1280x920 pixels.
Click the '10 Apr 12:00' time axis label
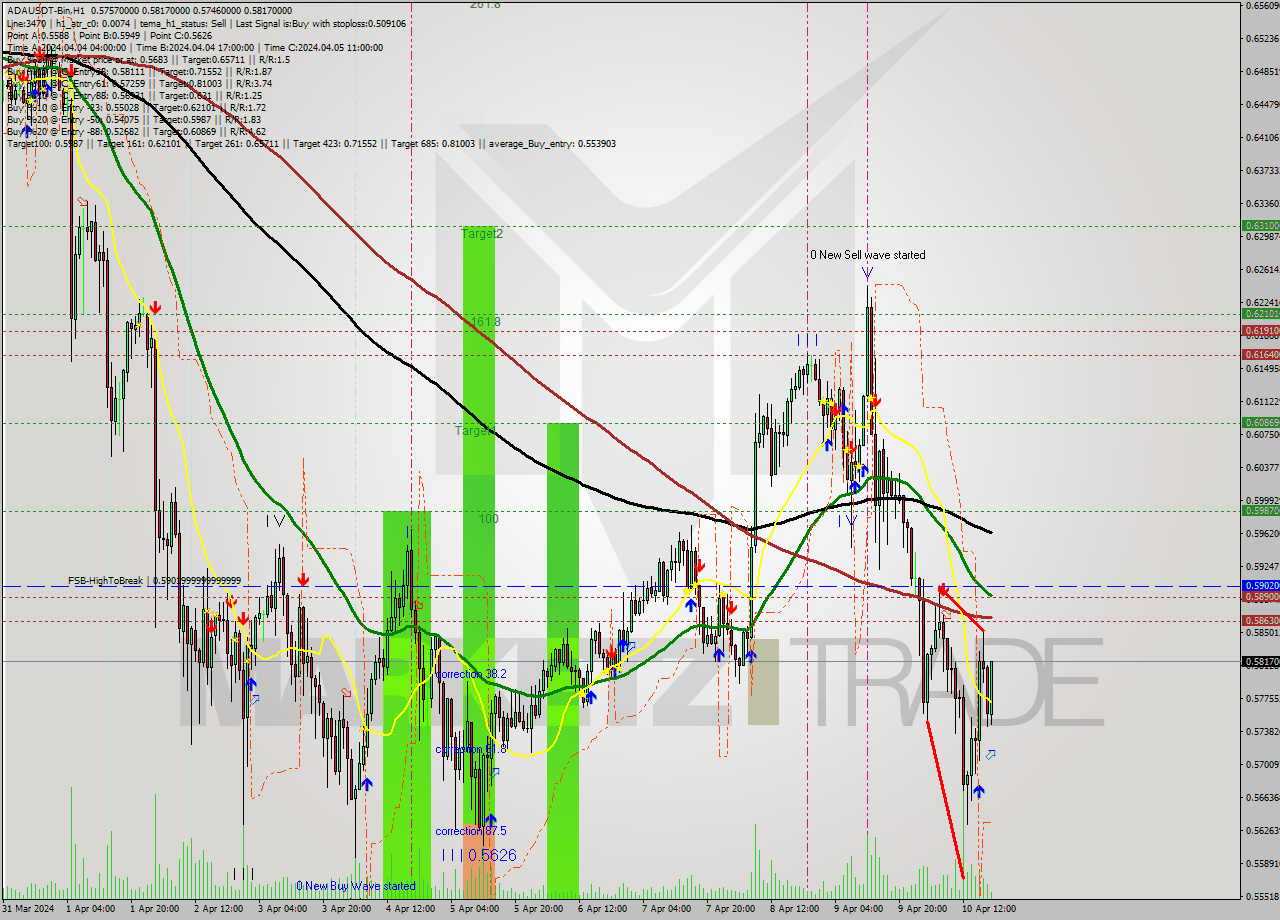pos(988,909)
